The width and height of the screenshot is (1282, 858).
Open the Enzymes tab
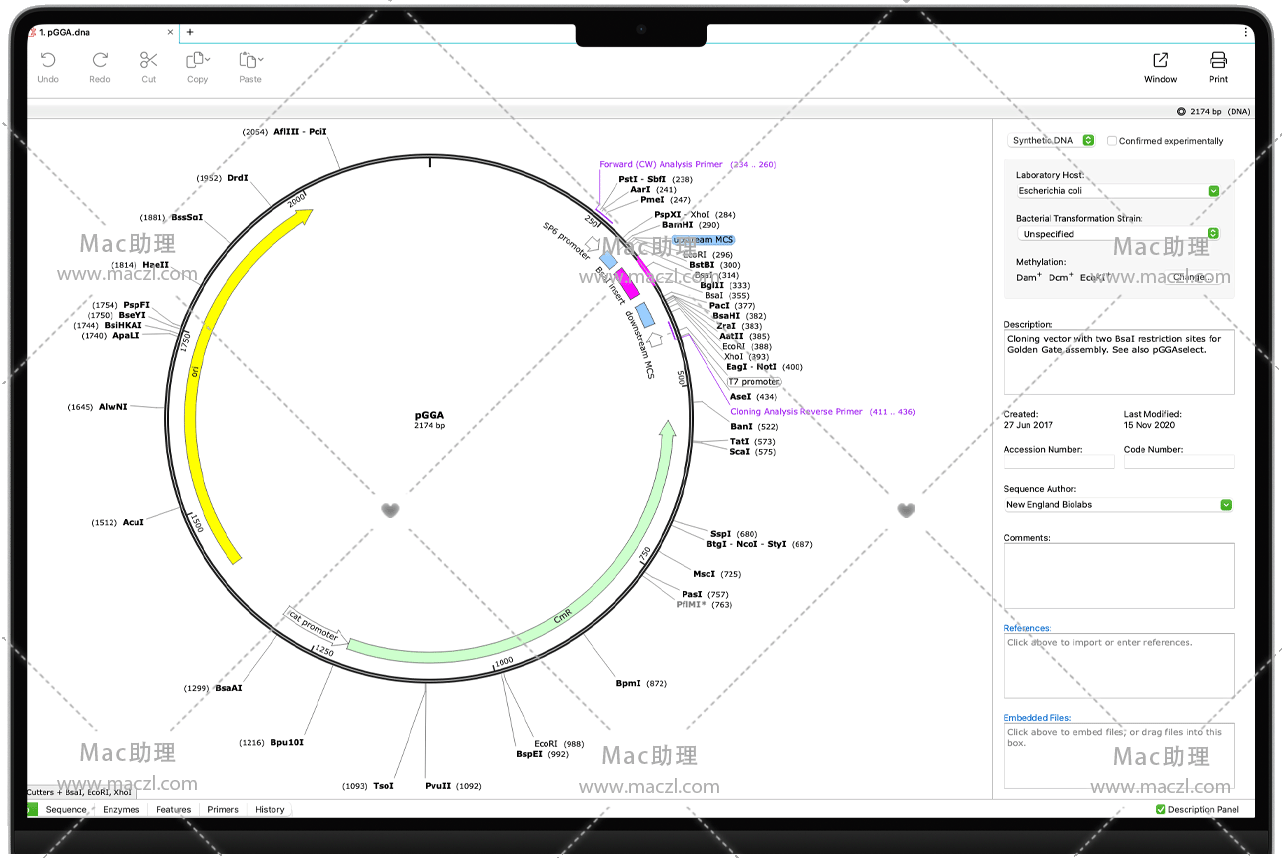[121, 809]
